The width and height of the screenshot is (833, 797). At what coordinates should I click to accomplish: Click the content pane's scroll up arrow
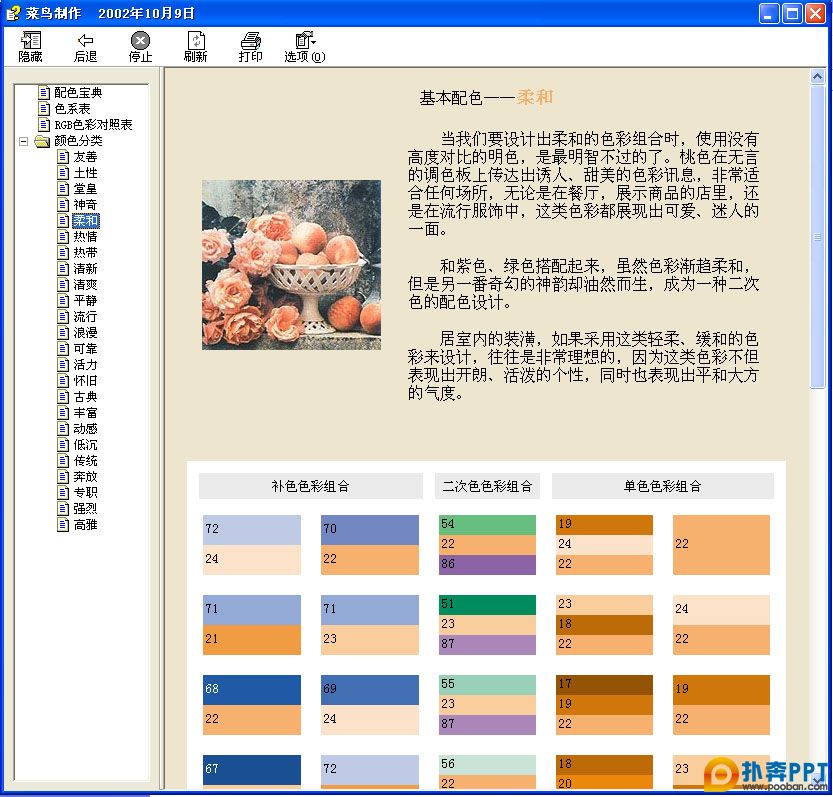tap(818, 77)
